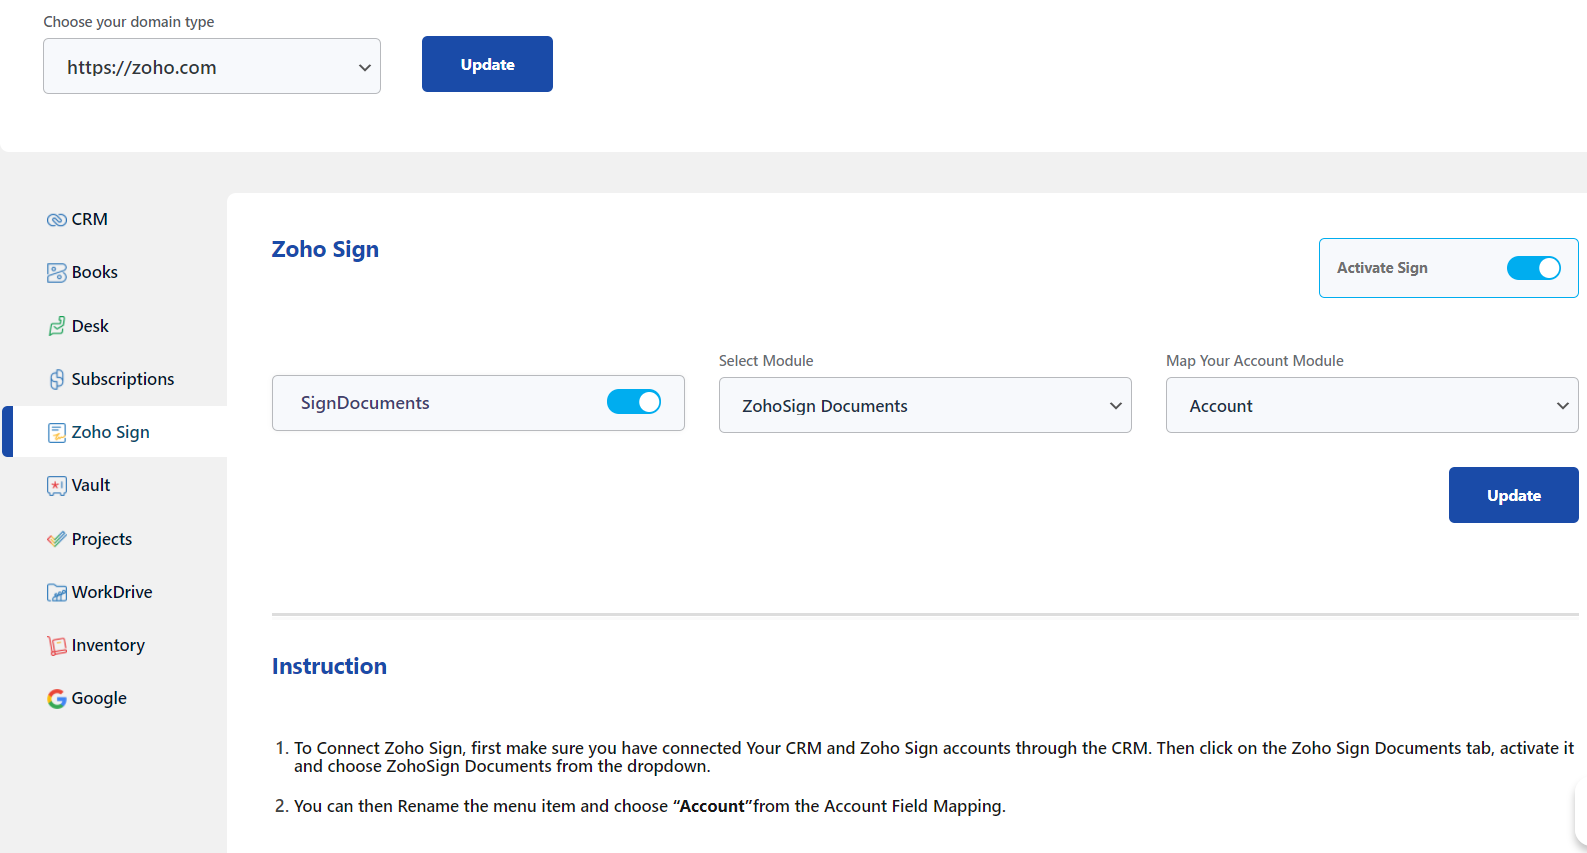Click the SignDocuments label text
The image size is (1587, 853).
365,403
